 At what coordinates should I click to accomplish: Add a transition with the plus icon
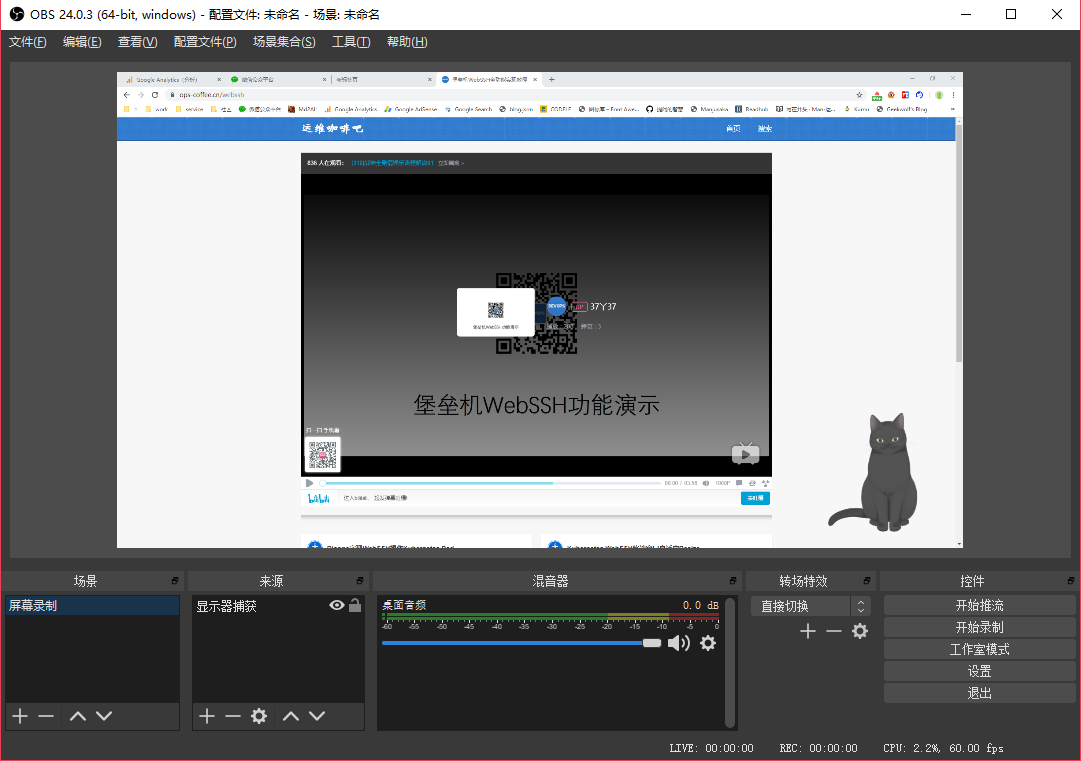click(808, 631)
